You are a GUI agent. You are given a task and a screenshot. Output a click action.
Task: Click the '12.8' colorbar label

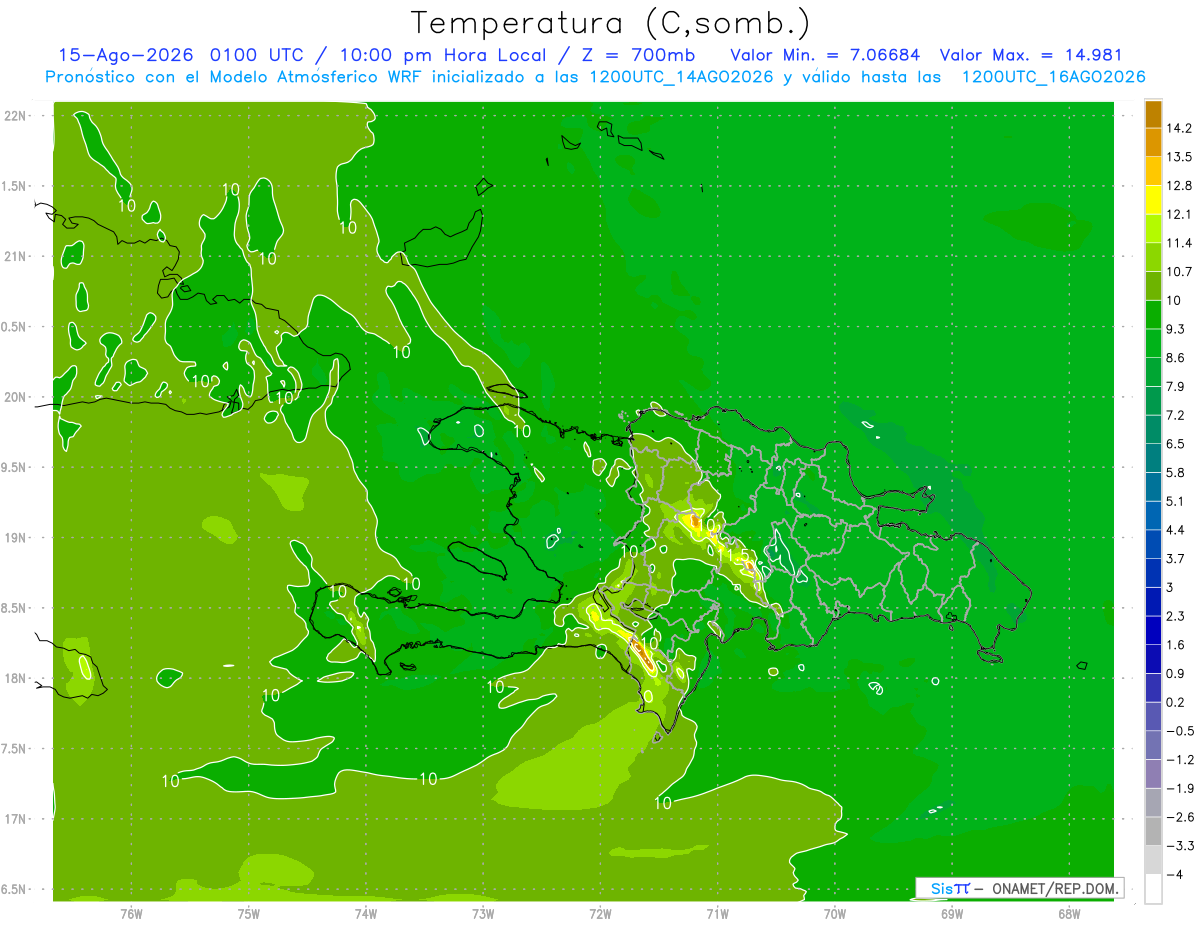click(x=1179, y=186)
